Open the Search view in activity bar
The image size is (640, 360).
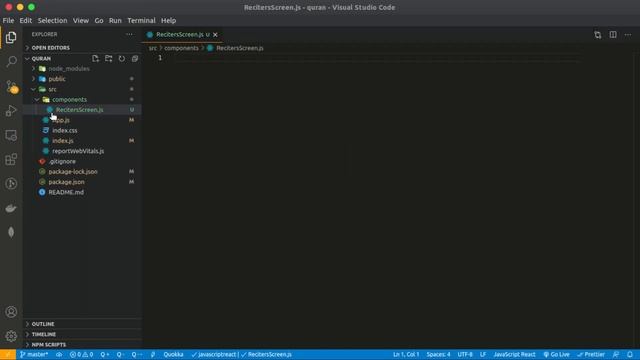click(x=11, y=61)
